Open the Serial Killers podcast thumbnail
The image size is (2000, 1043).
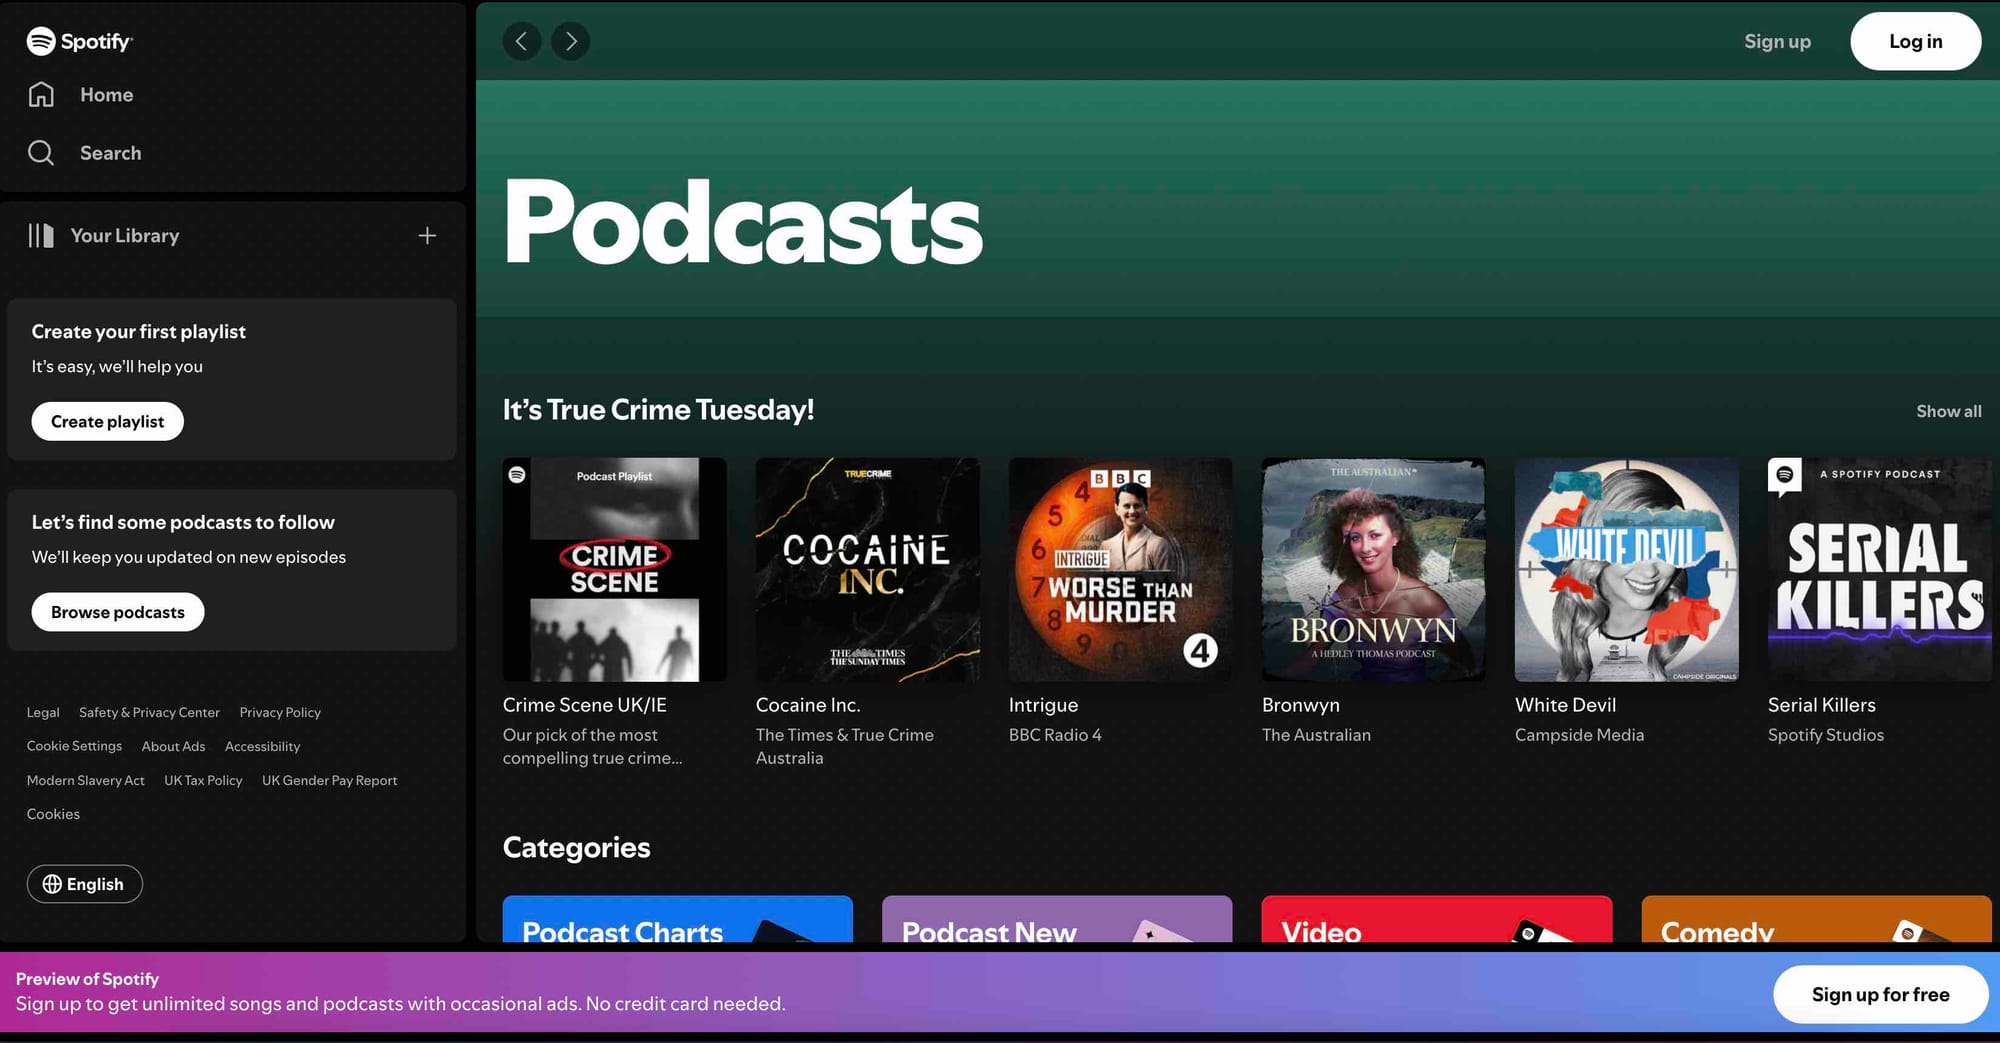1879,569
